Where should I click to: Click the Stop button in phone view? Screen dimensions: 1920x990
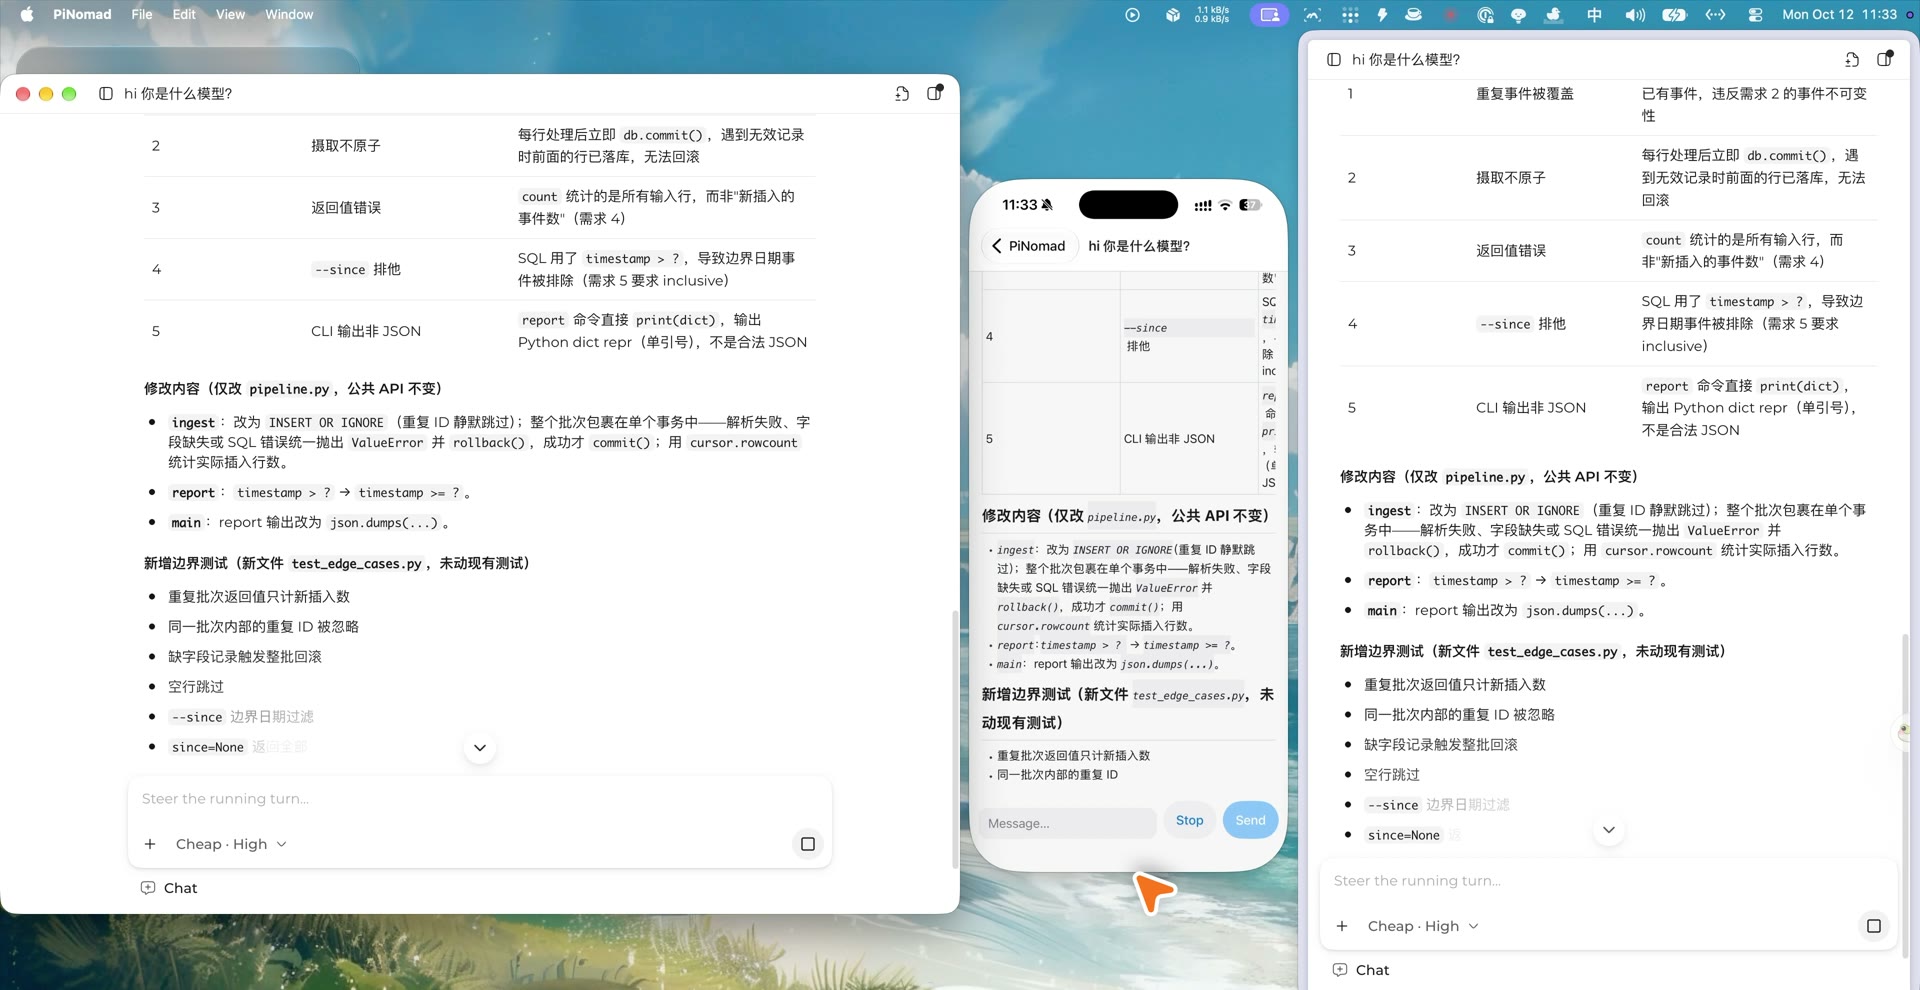[x=1190, y=820]
